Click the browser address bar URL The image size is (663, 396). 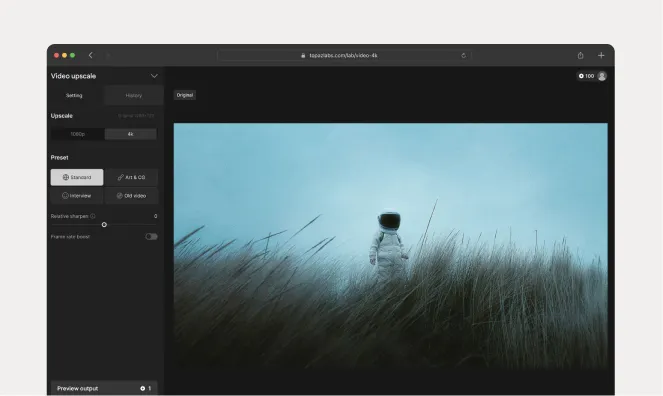coord(343,55)
